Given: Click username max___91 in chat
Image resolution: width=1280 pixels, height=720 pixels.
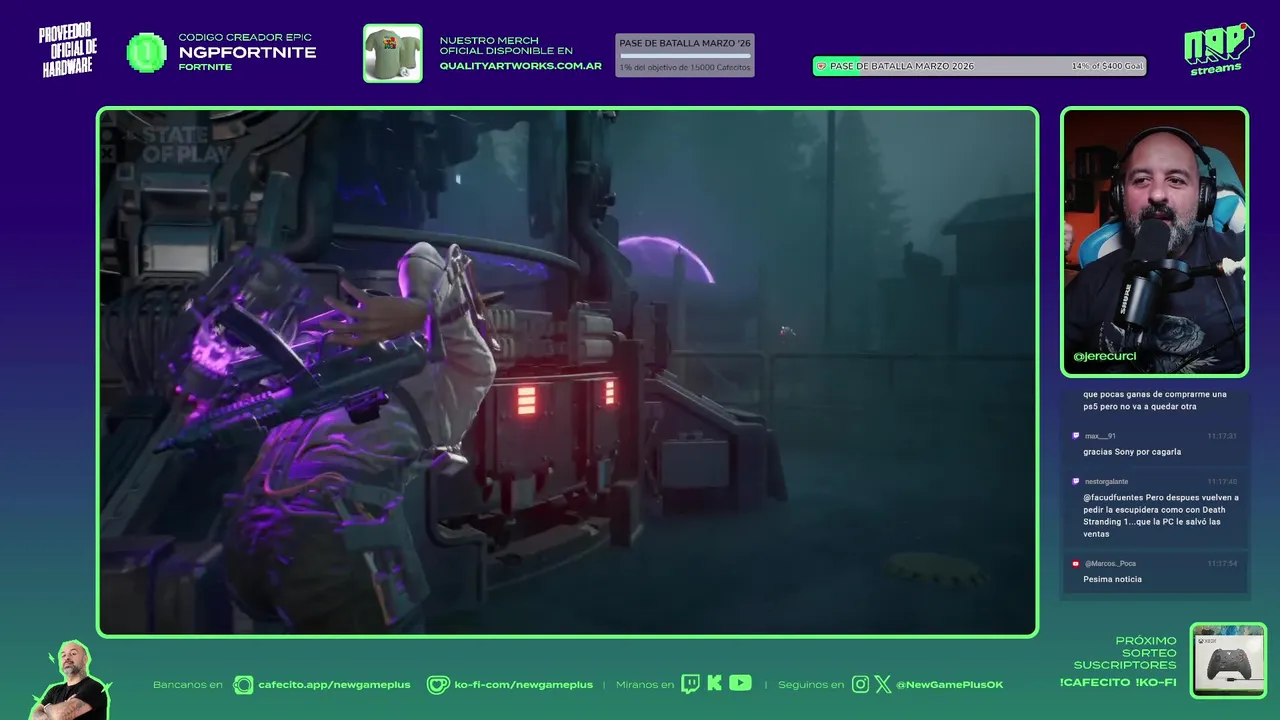Looking at the screenshot, I should (x=1100, y=436).
